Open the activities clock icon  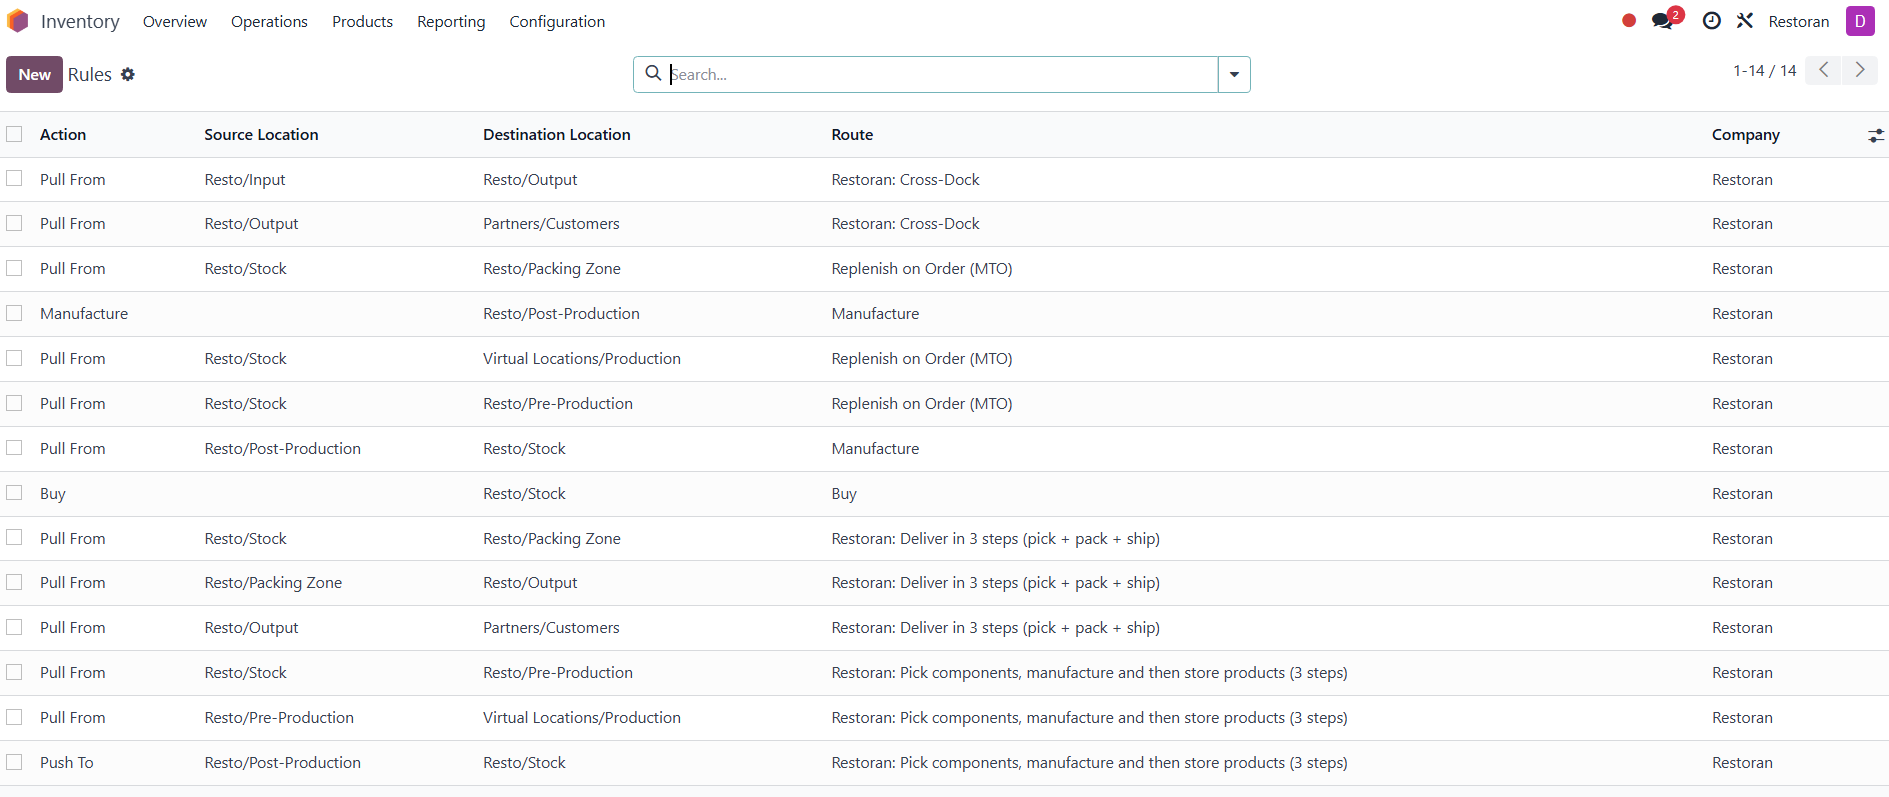point(1712,21)
